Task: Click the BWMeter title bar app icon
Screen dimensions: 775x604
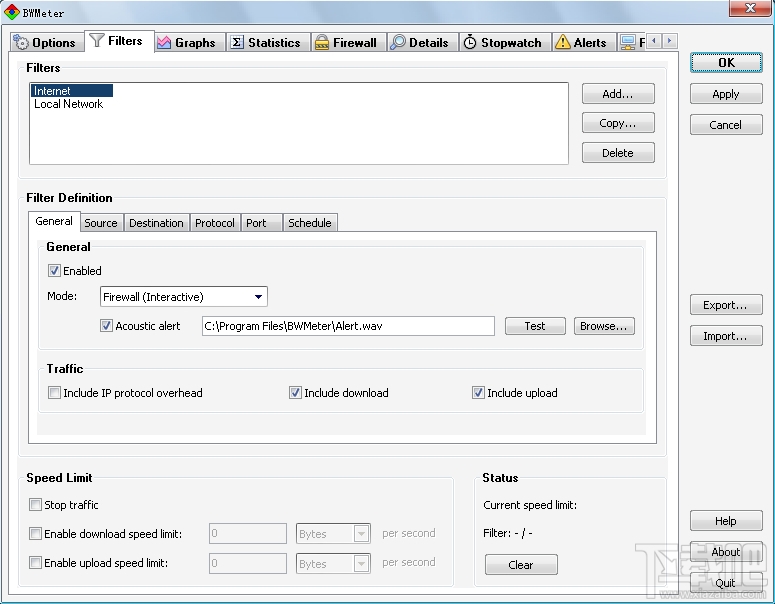Action: [11, 12]
